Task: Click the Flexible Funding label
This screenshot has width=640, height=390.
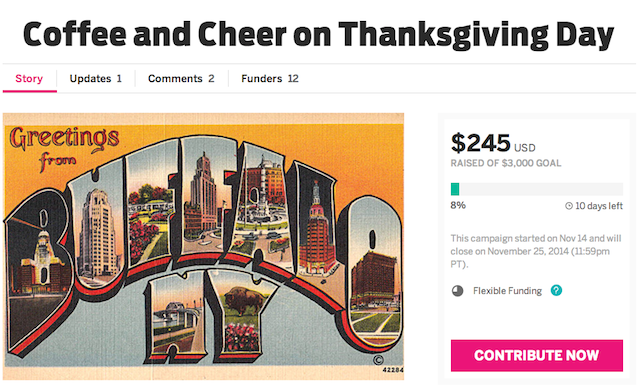Action: click(x=507, y=291)
